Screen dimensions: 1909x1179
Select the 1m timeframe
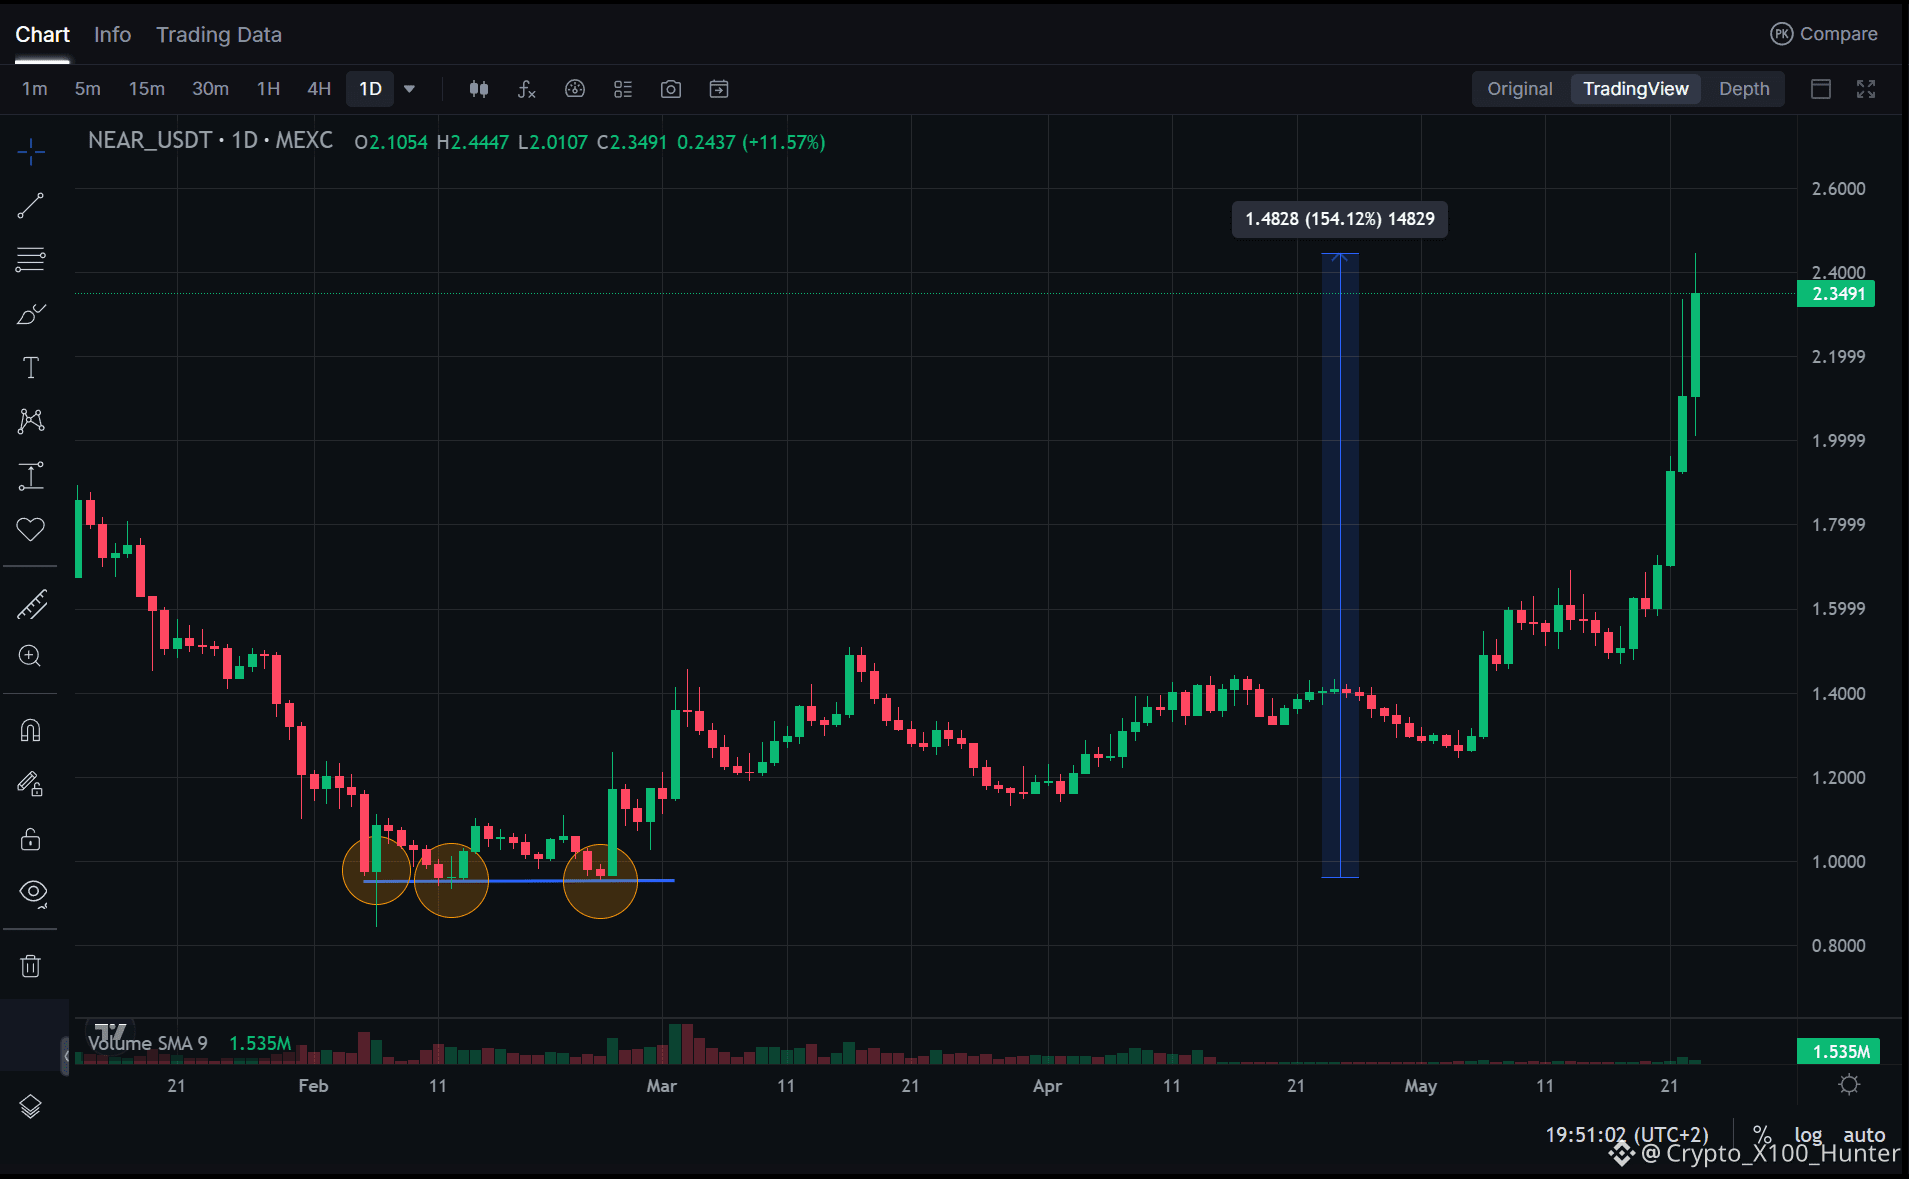(35, 89)
